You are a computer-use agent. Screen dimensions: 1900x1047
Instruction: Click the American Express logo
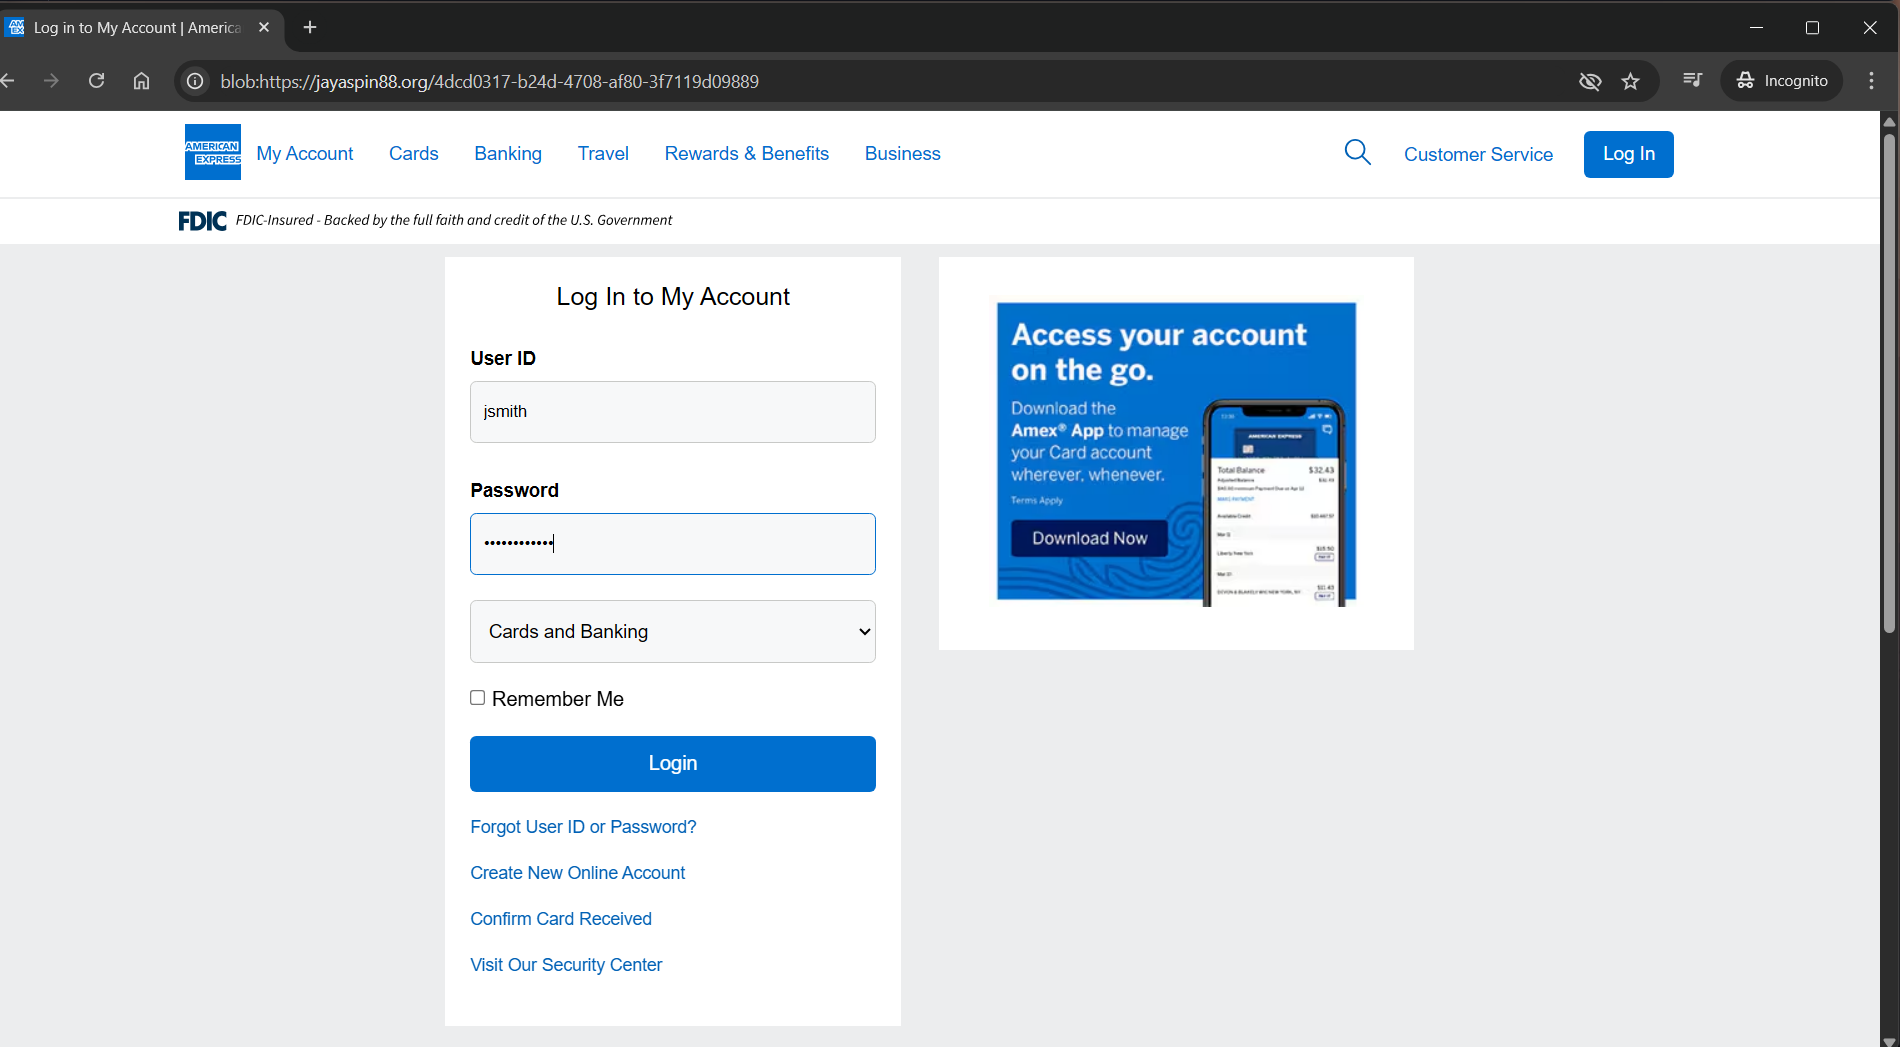pyautogui.click(x=212, y=152)
